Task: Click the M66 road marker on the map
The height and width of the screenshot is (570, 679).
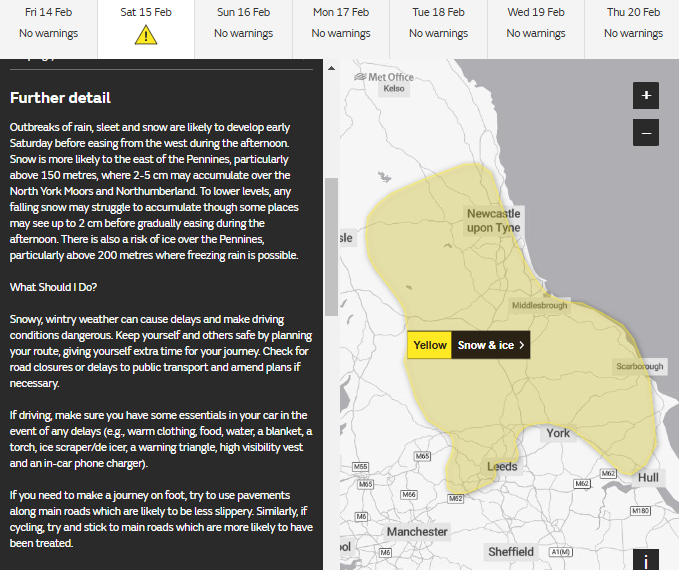Action: click(408, 494)
